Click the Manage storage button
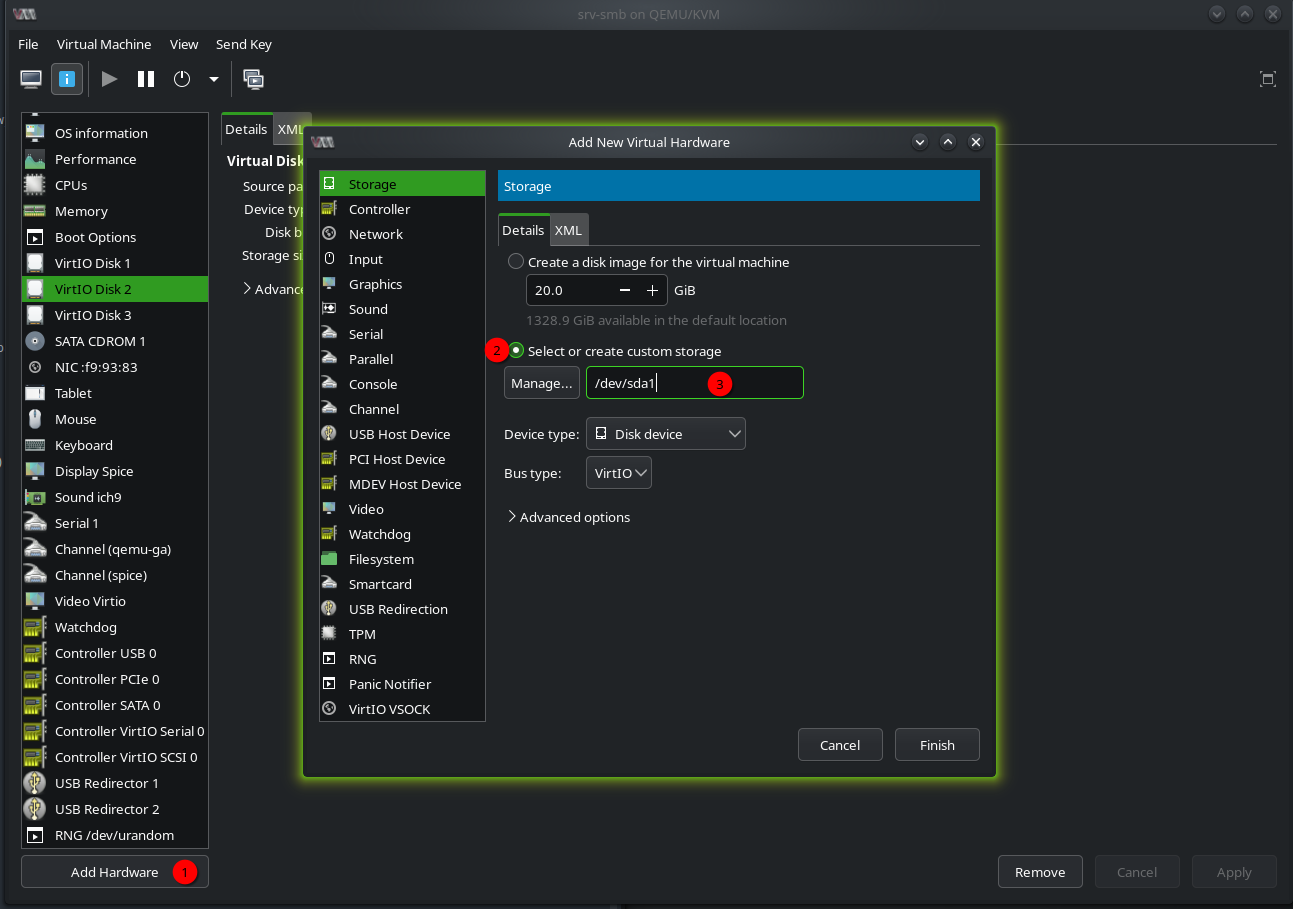1293x909 pixels. coord(541,382)
